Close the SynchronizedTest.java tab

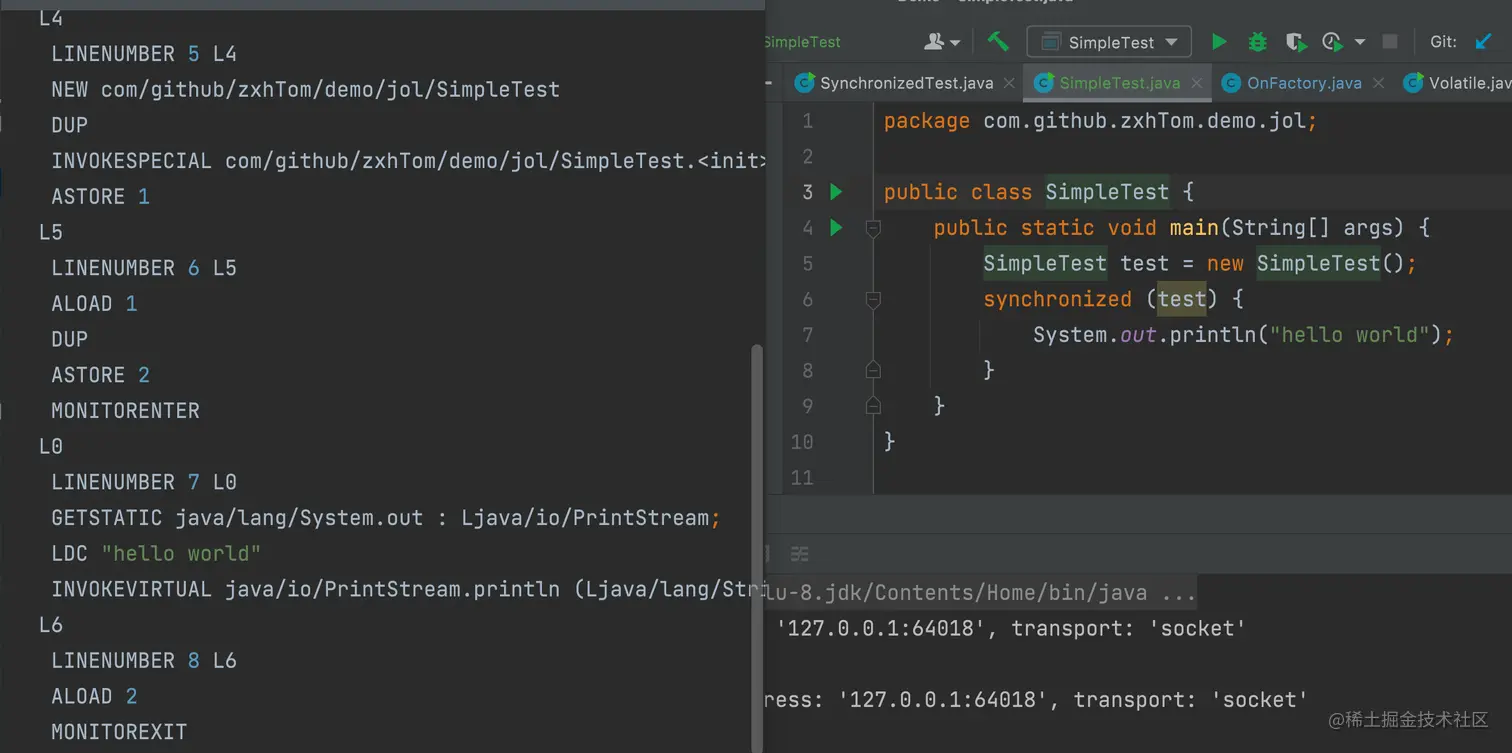pyautogui.click(x=1008, y=84)
